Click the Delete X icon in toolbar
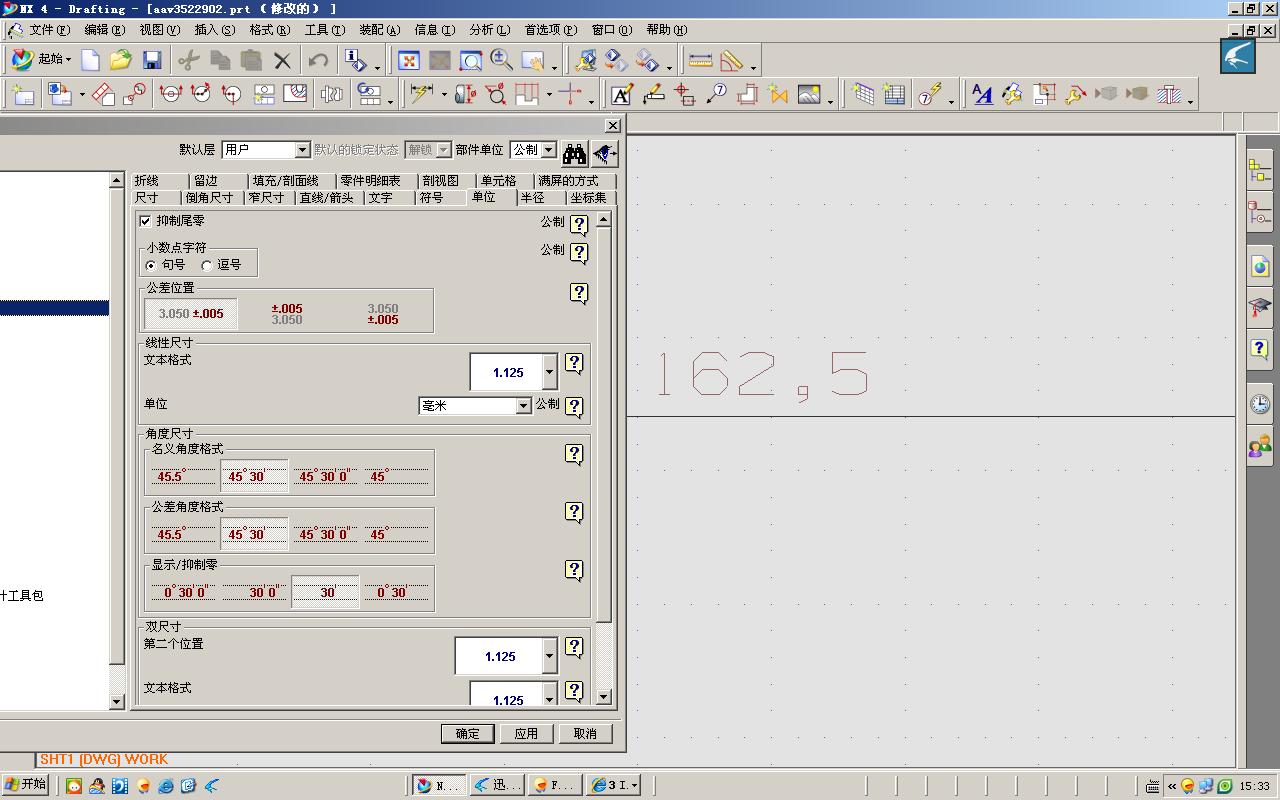Viewport: 1280px width, 800px height. tap(282, 61)
